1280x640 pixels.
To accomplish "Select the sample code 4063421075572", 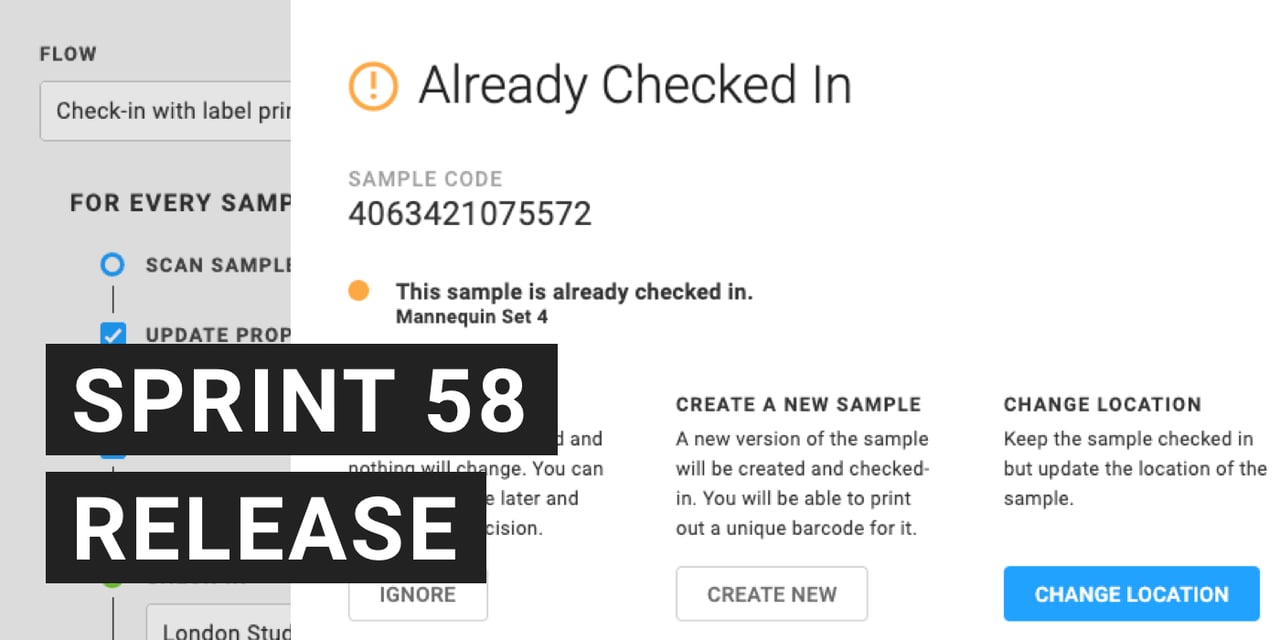I will [470, 214].
